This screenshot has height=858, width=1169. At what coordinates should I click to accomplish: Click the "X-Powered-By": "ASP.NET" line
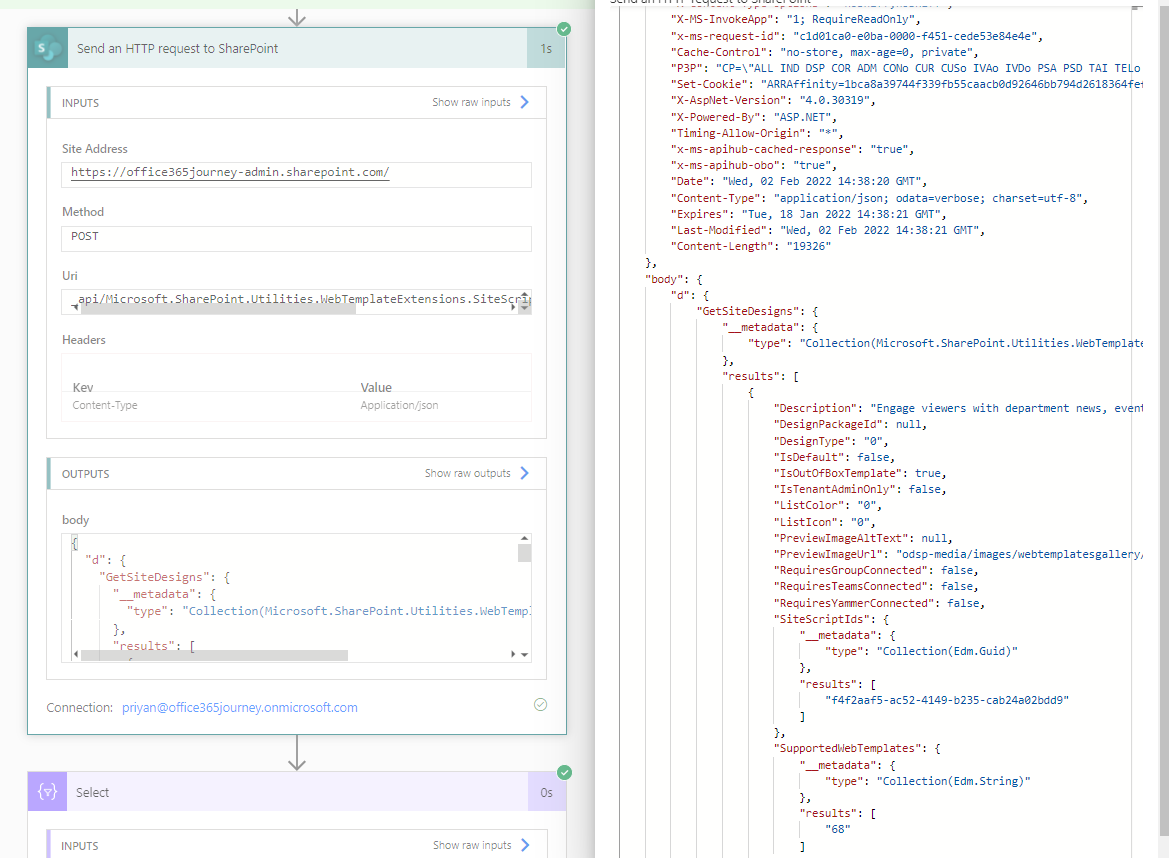pyautogui.click(x=754, y=117)
